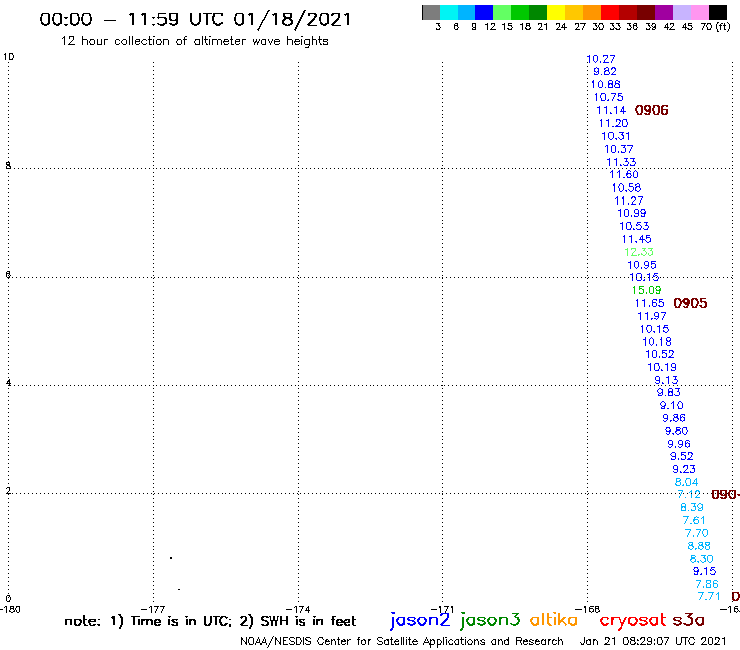Click the light blue value 8.04
Image resolution: width=740 pixels, height=650 pixels.
tap(686, 482)
